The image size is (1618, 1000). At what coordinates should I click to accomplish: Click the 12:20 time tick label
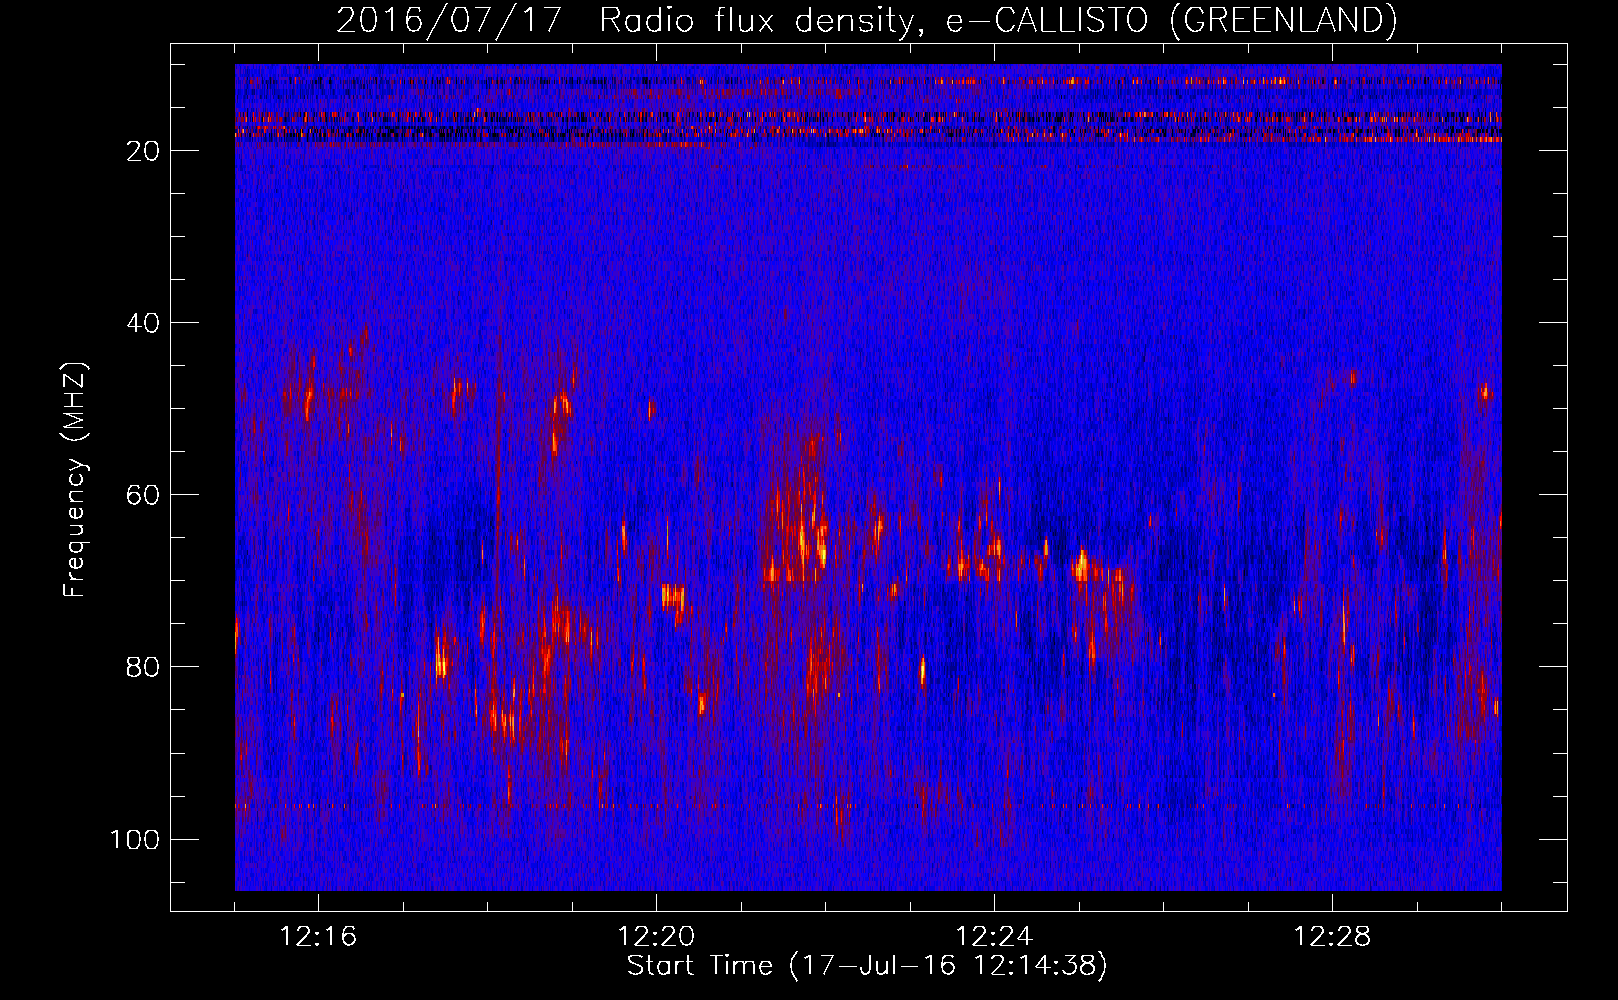656,937
